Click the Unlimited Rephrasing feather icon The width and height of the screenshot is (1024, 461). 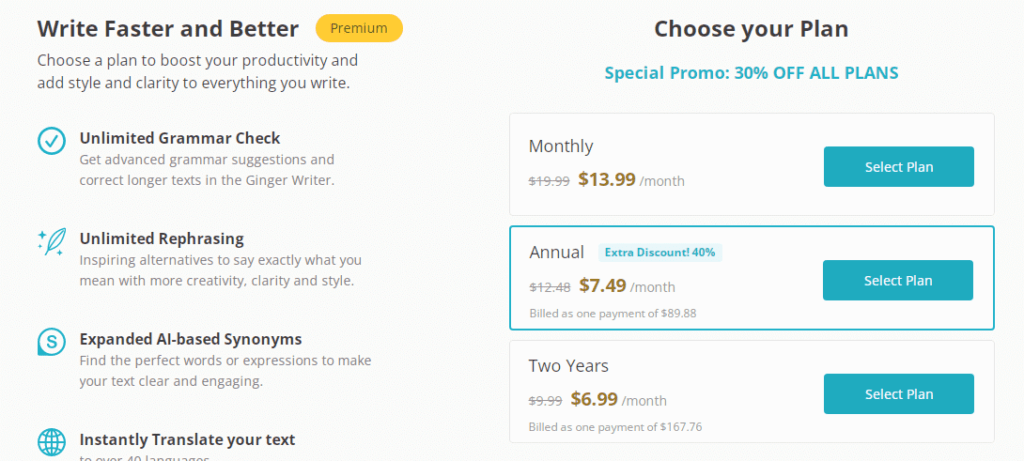pyautogui.click(x=51, y=242)
